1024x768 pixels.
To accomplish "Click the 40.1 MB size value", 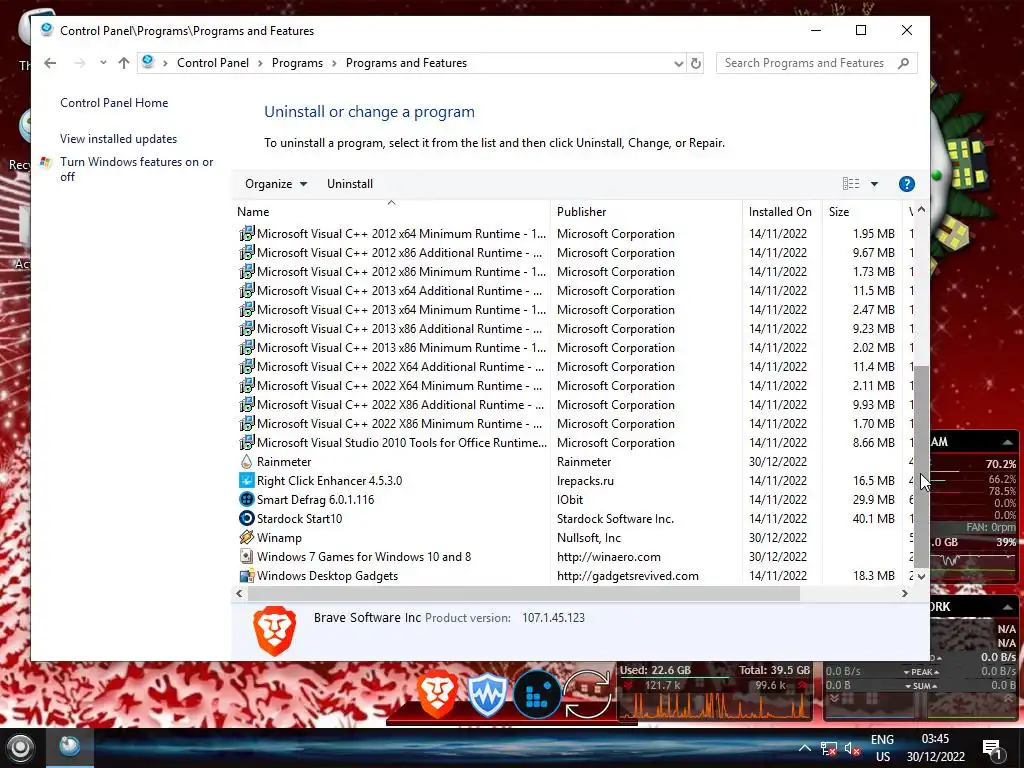I will (x=874, y=519).
